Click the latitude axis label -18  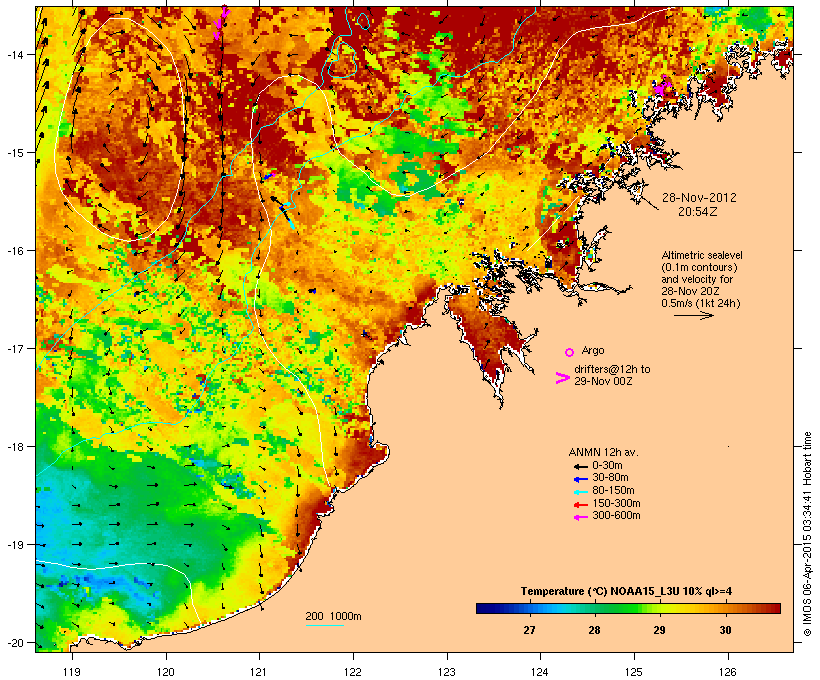click(15, 447)
